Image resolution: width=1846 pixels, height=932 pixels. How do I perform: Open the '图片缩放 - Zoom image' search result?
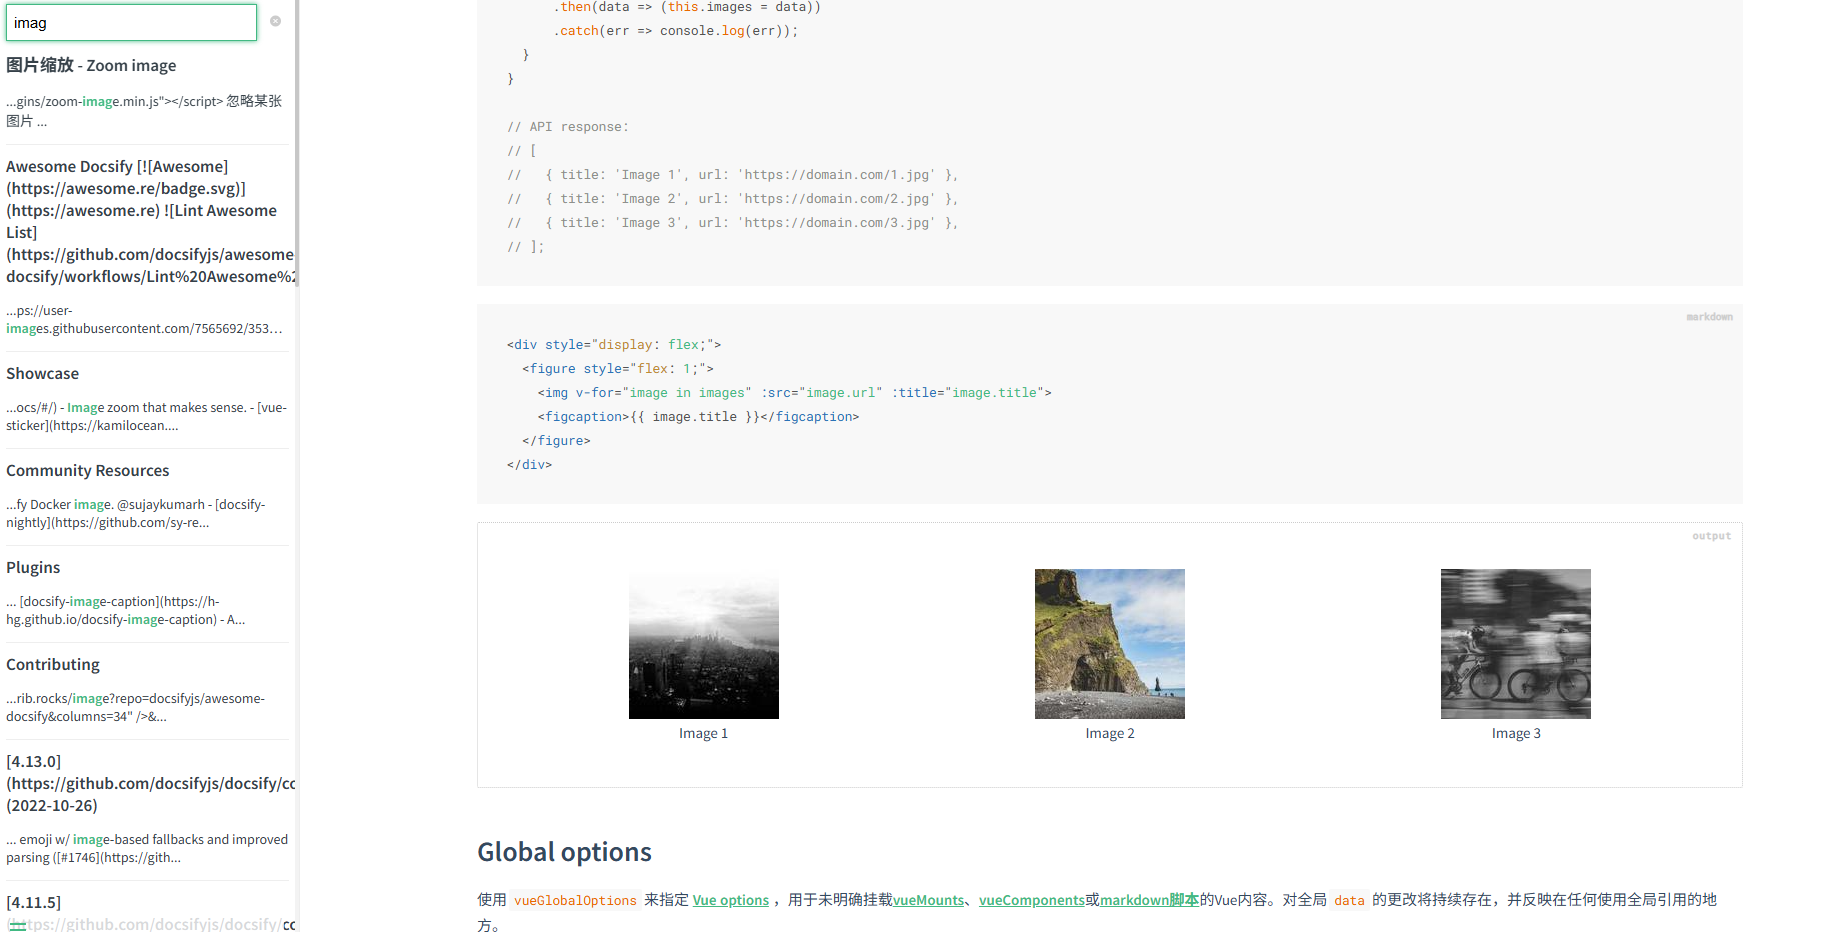[91, 65]
